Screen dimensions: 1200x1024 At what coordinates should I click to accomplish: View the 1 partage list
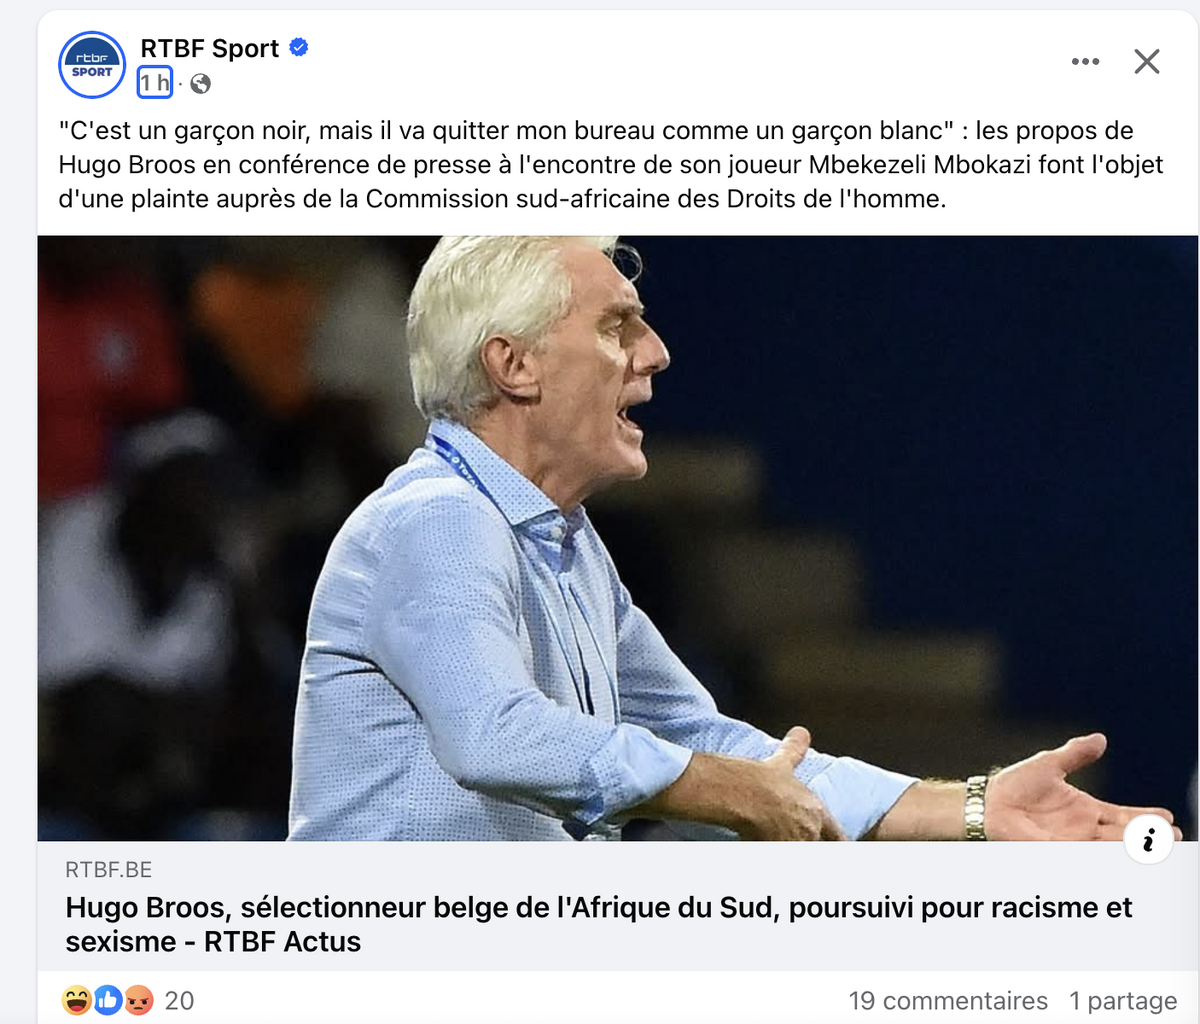click(1123, 1000)
